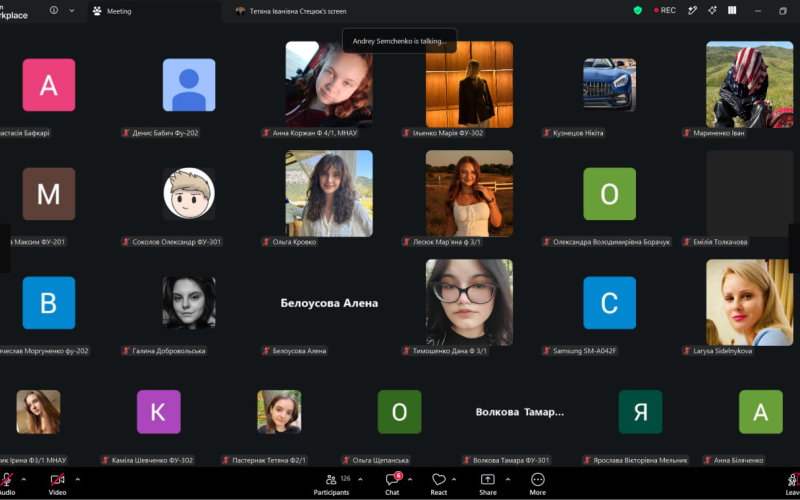Viewport: 800px width, 500px height.
Task: Expand the Share options chevron
Action: [x=508, y=480]
